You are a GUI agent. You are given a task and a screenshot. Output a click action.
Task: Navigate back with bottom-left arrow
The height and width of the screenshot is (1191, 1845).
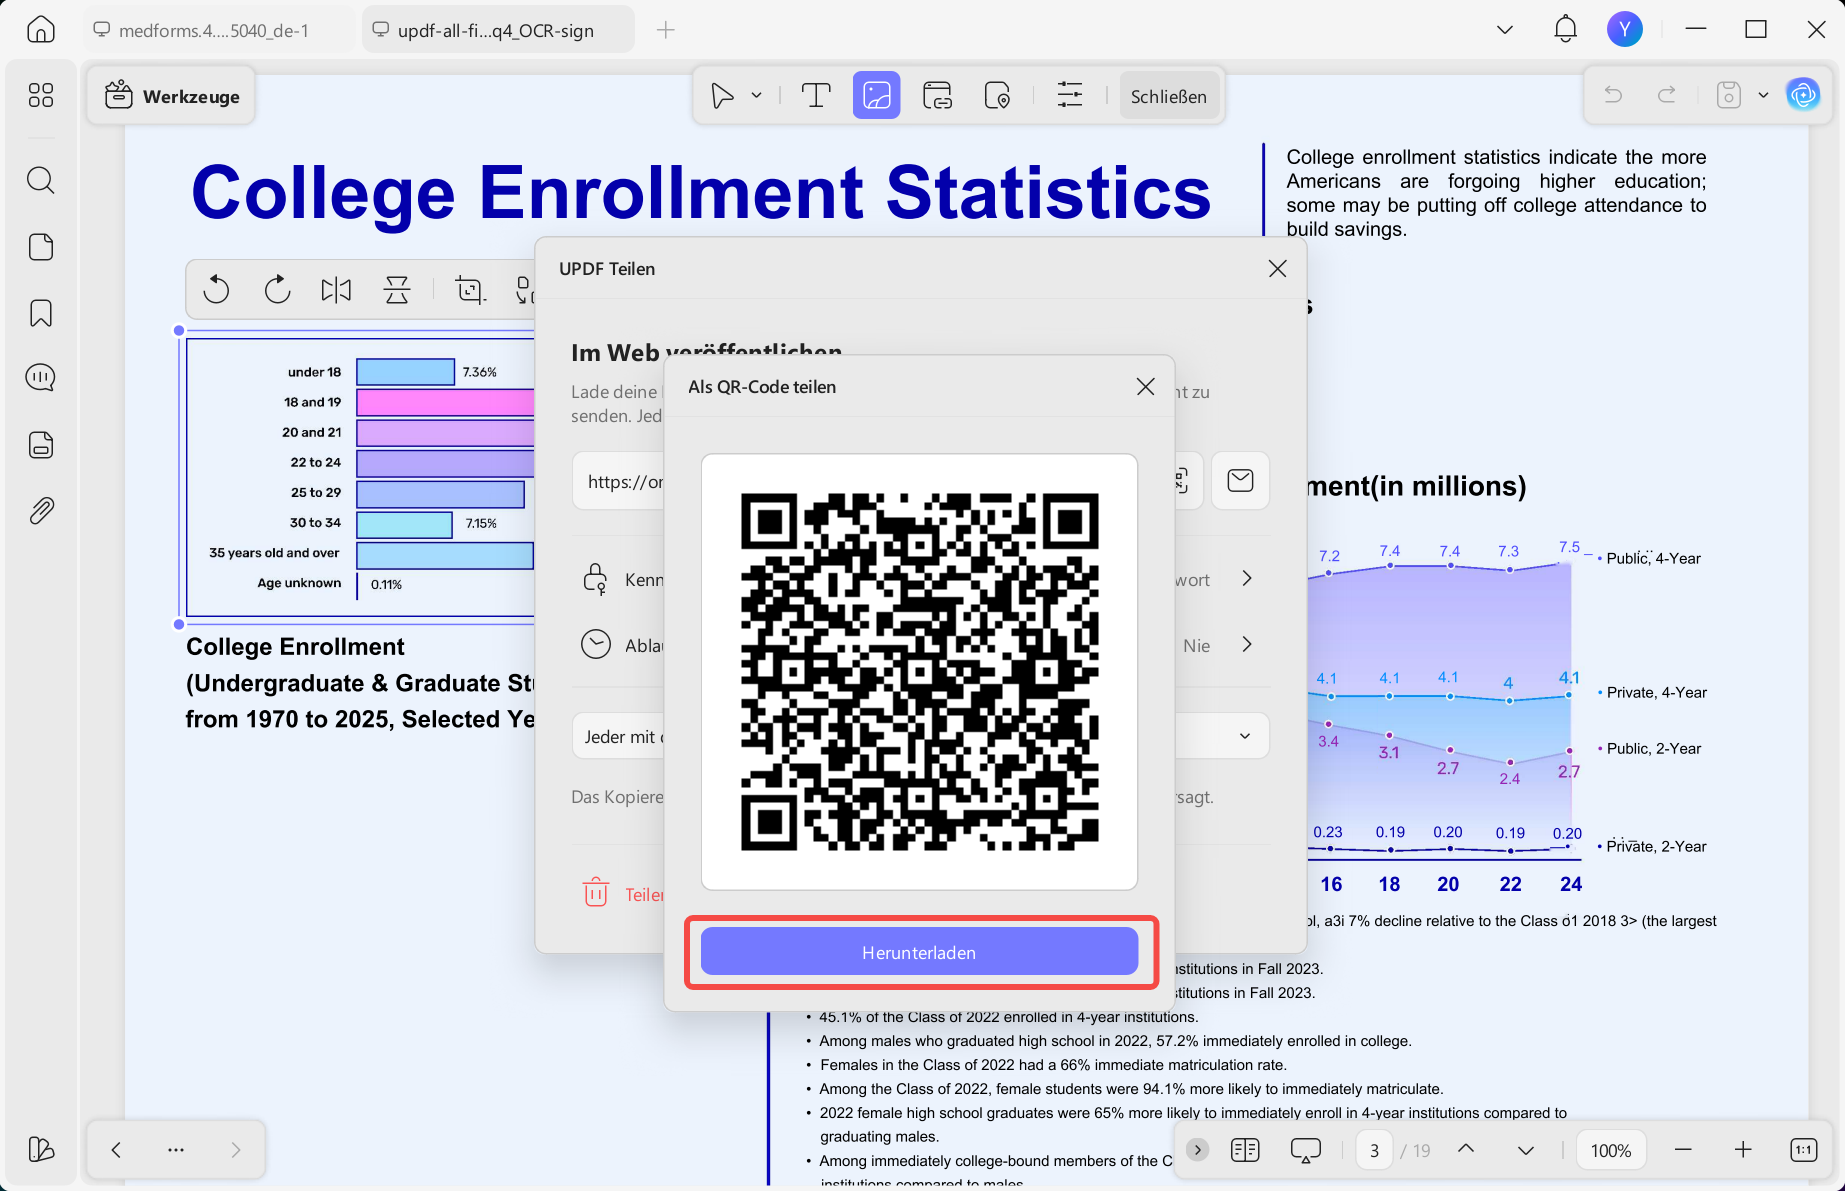pos(116,1150)
